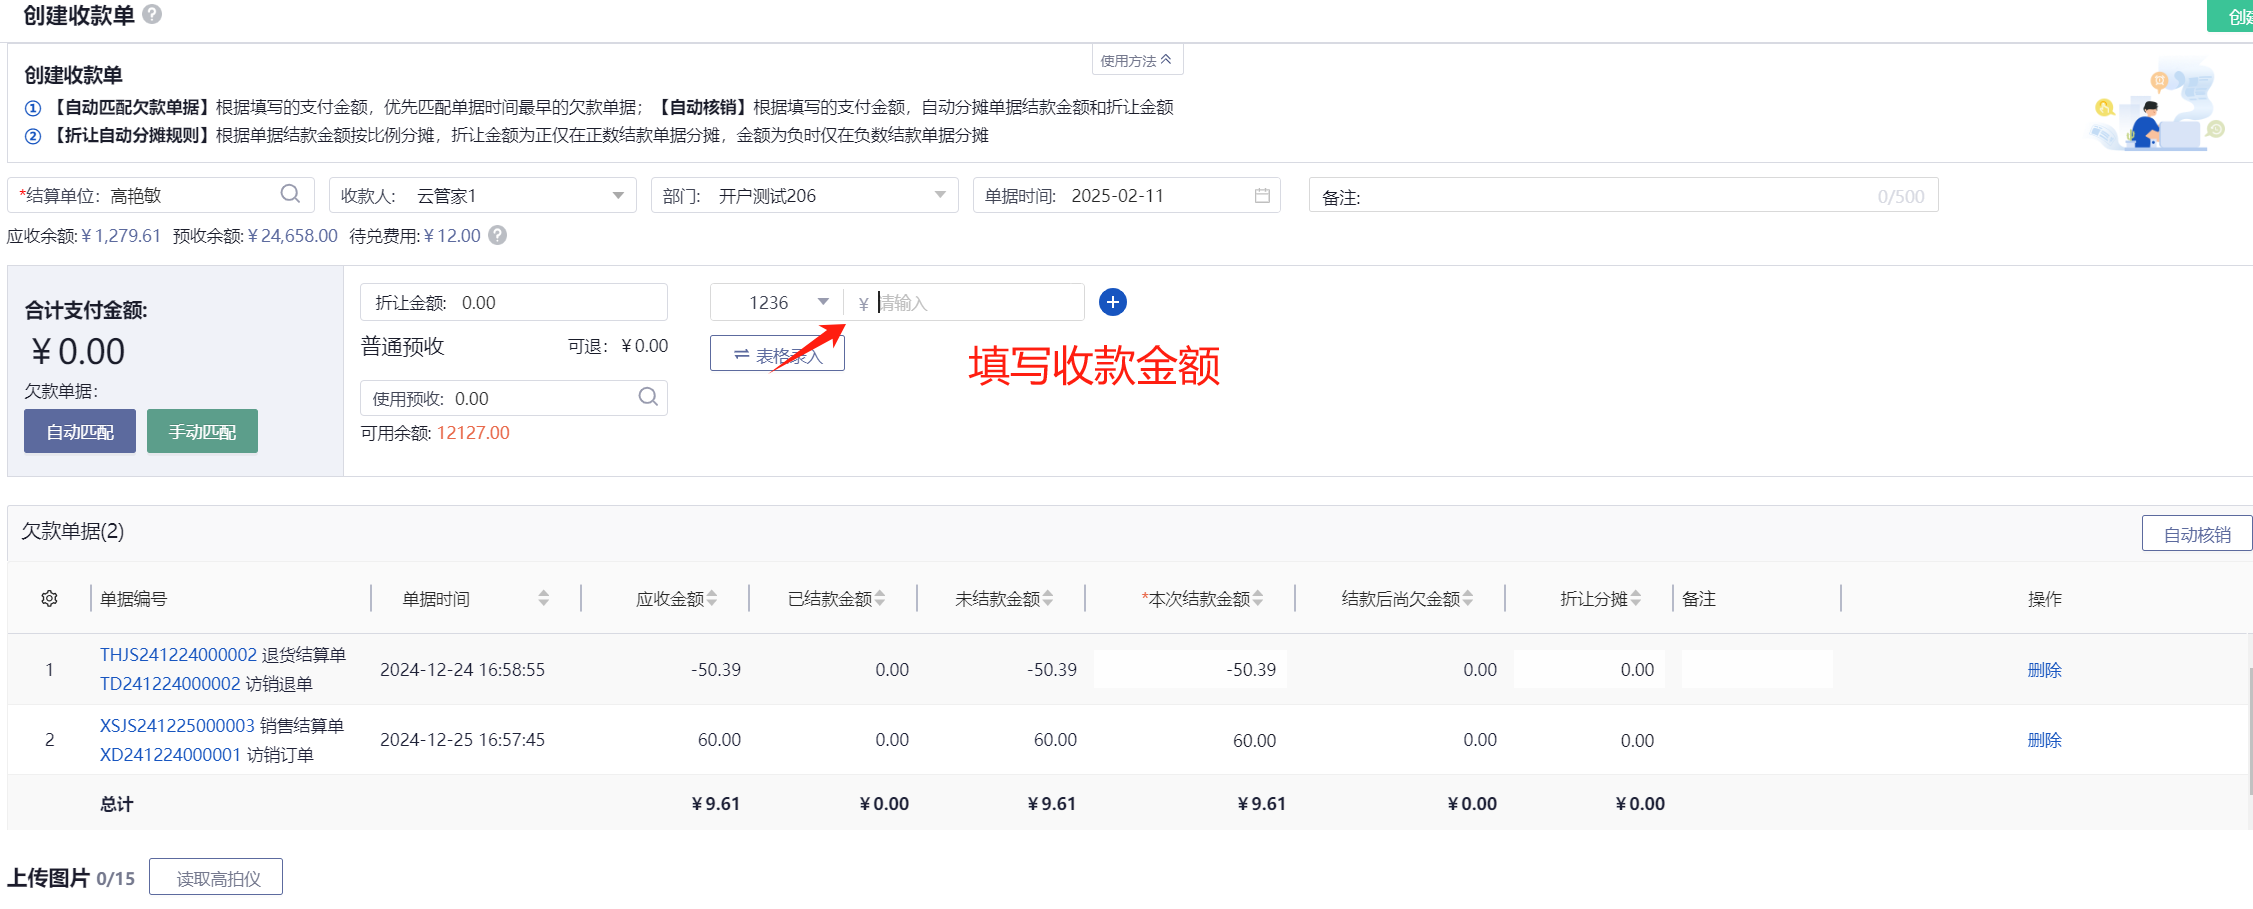Expand the 收款人 dropdown showing 云管家1
This screenshot has height=909, width=2253.
tap(618, 196)
